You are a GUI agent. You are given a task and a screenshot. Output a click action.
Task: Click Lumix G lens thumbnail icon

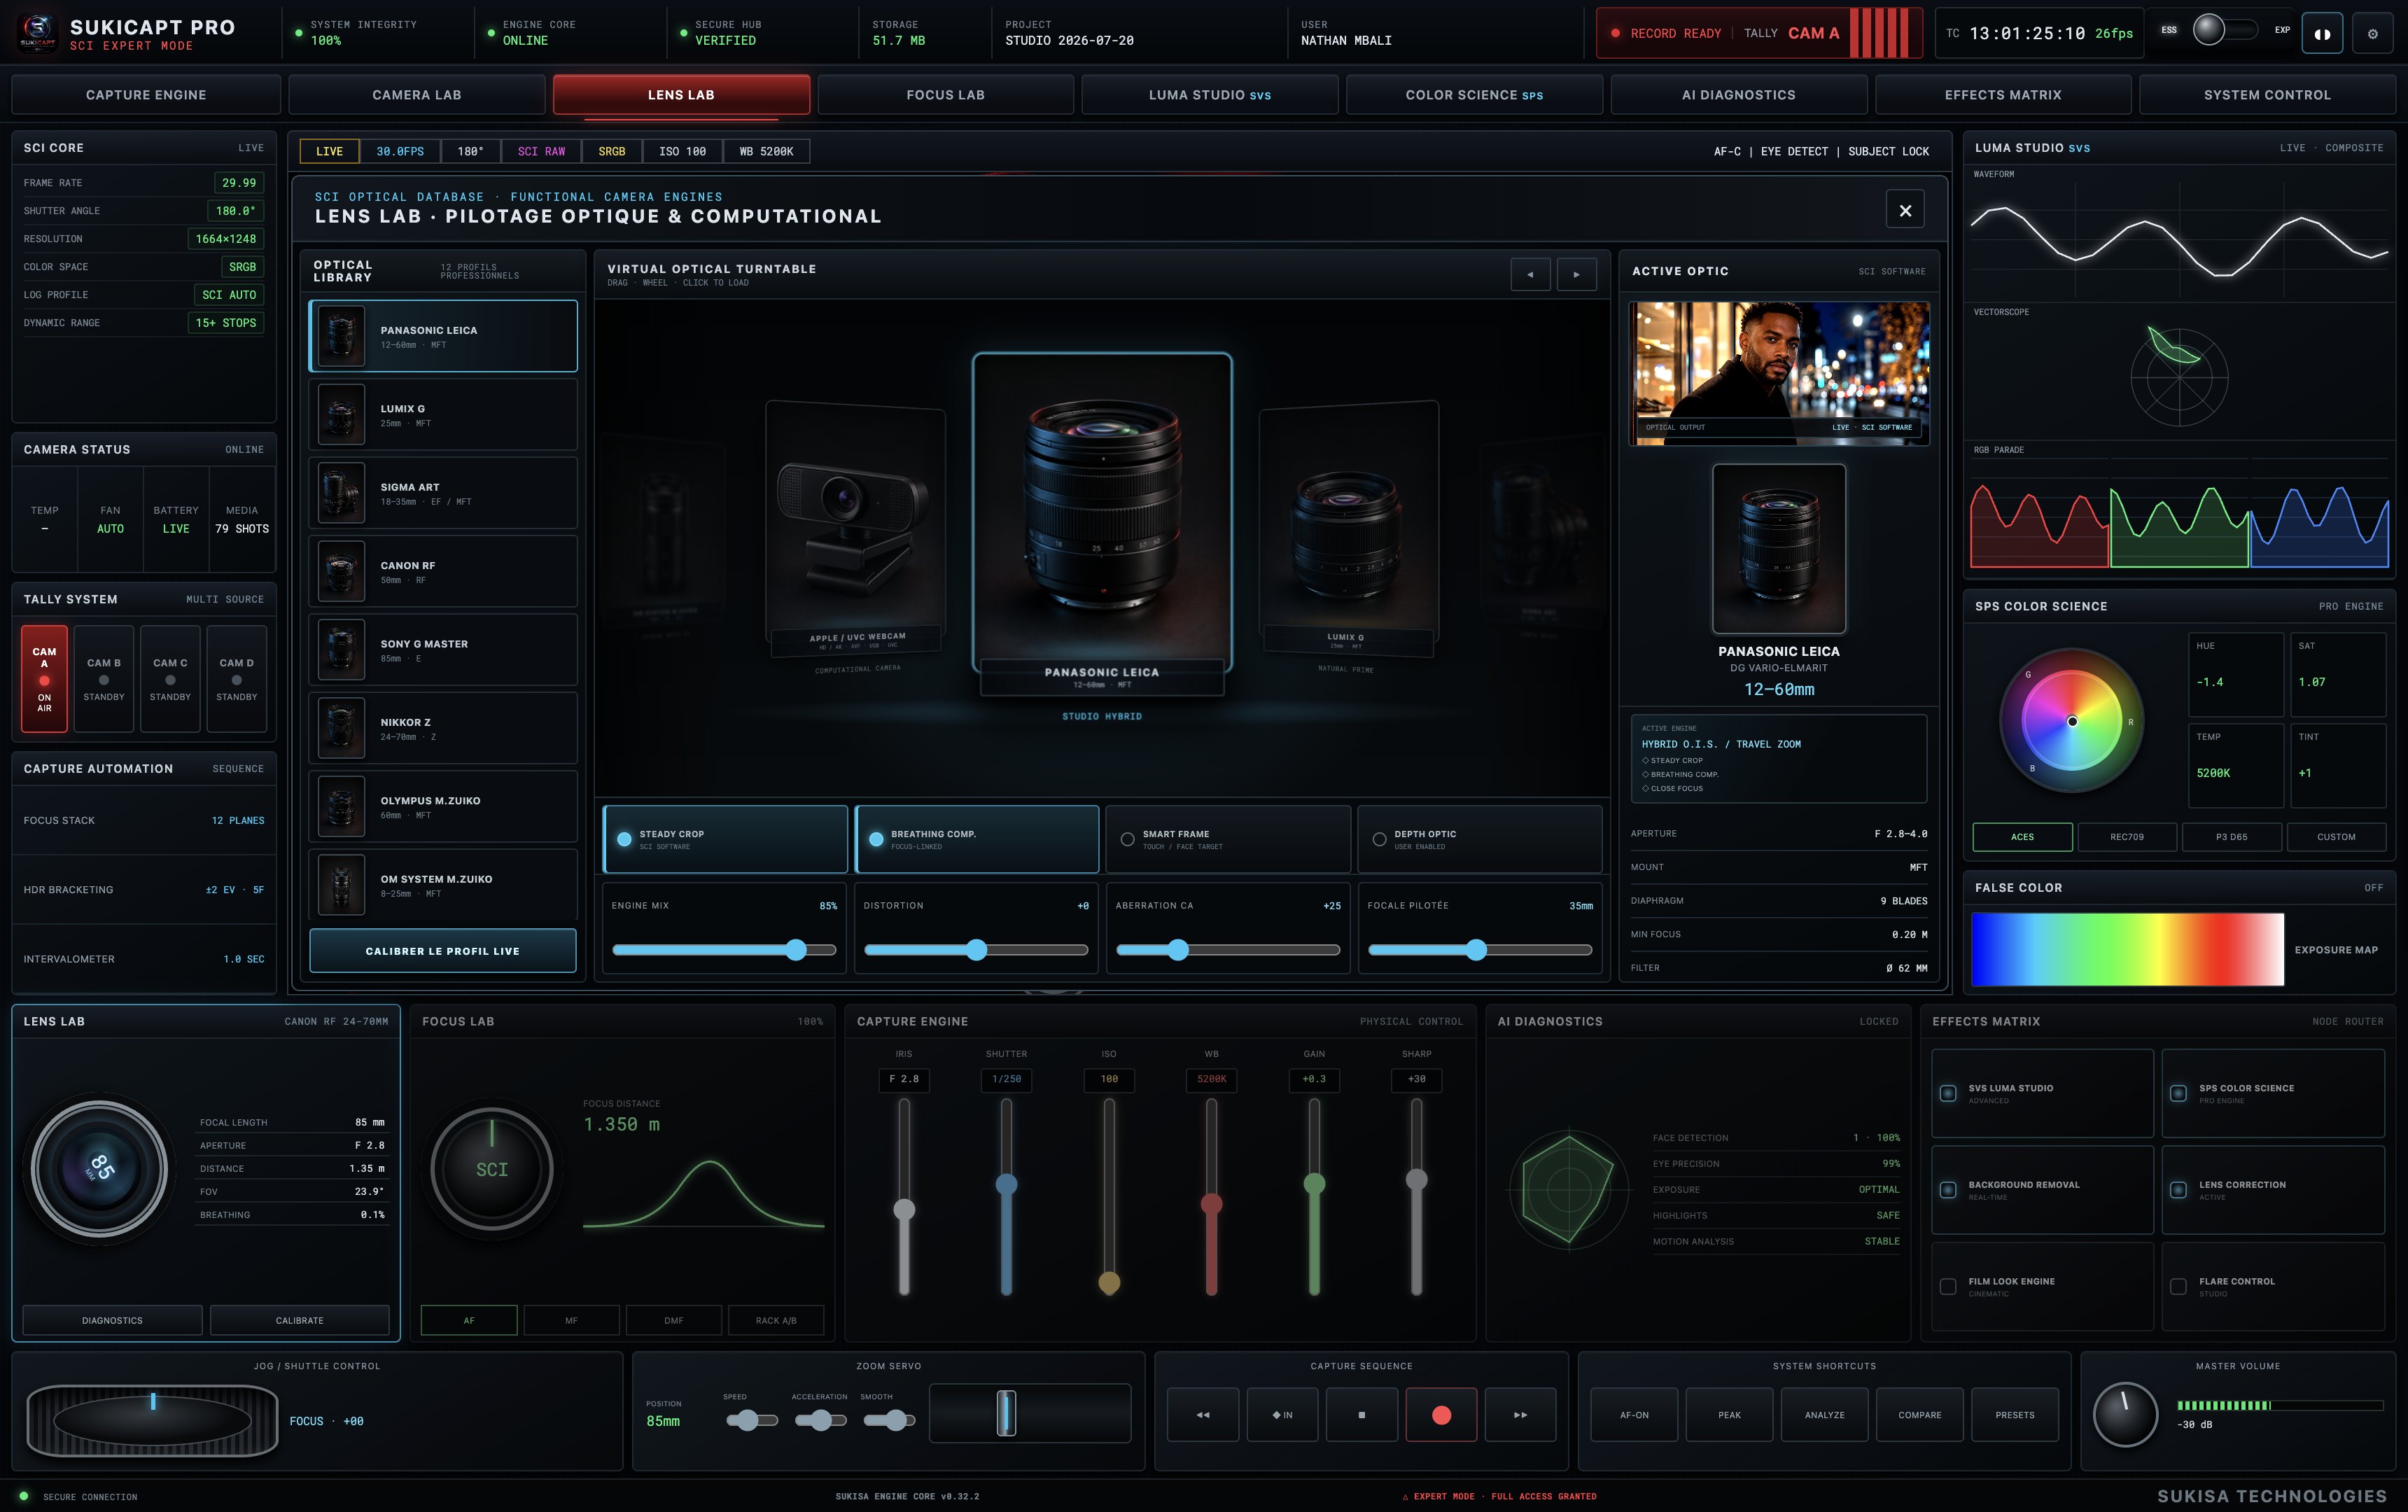pos(341,415)
